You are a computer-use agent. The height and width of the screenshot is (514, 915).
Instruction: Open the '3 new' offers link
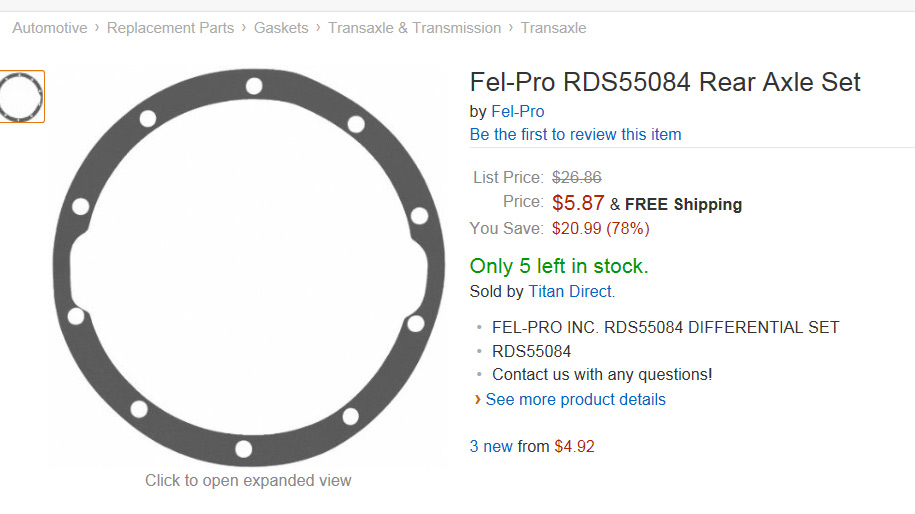(x=491, y=447)
